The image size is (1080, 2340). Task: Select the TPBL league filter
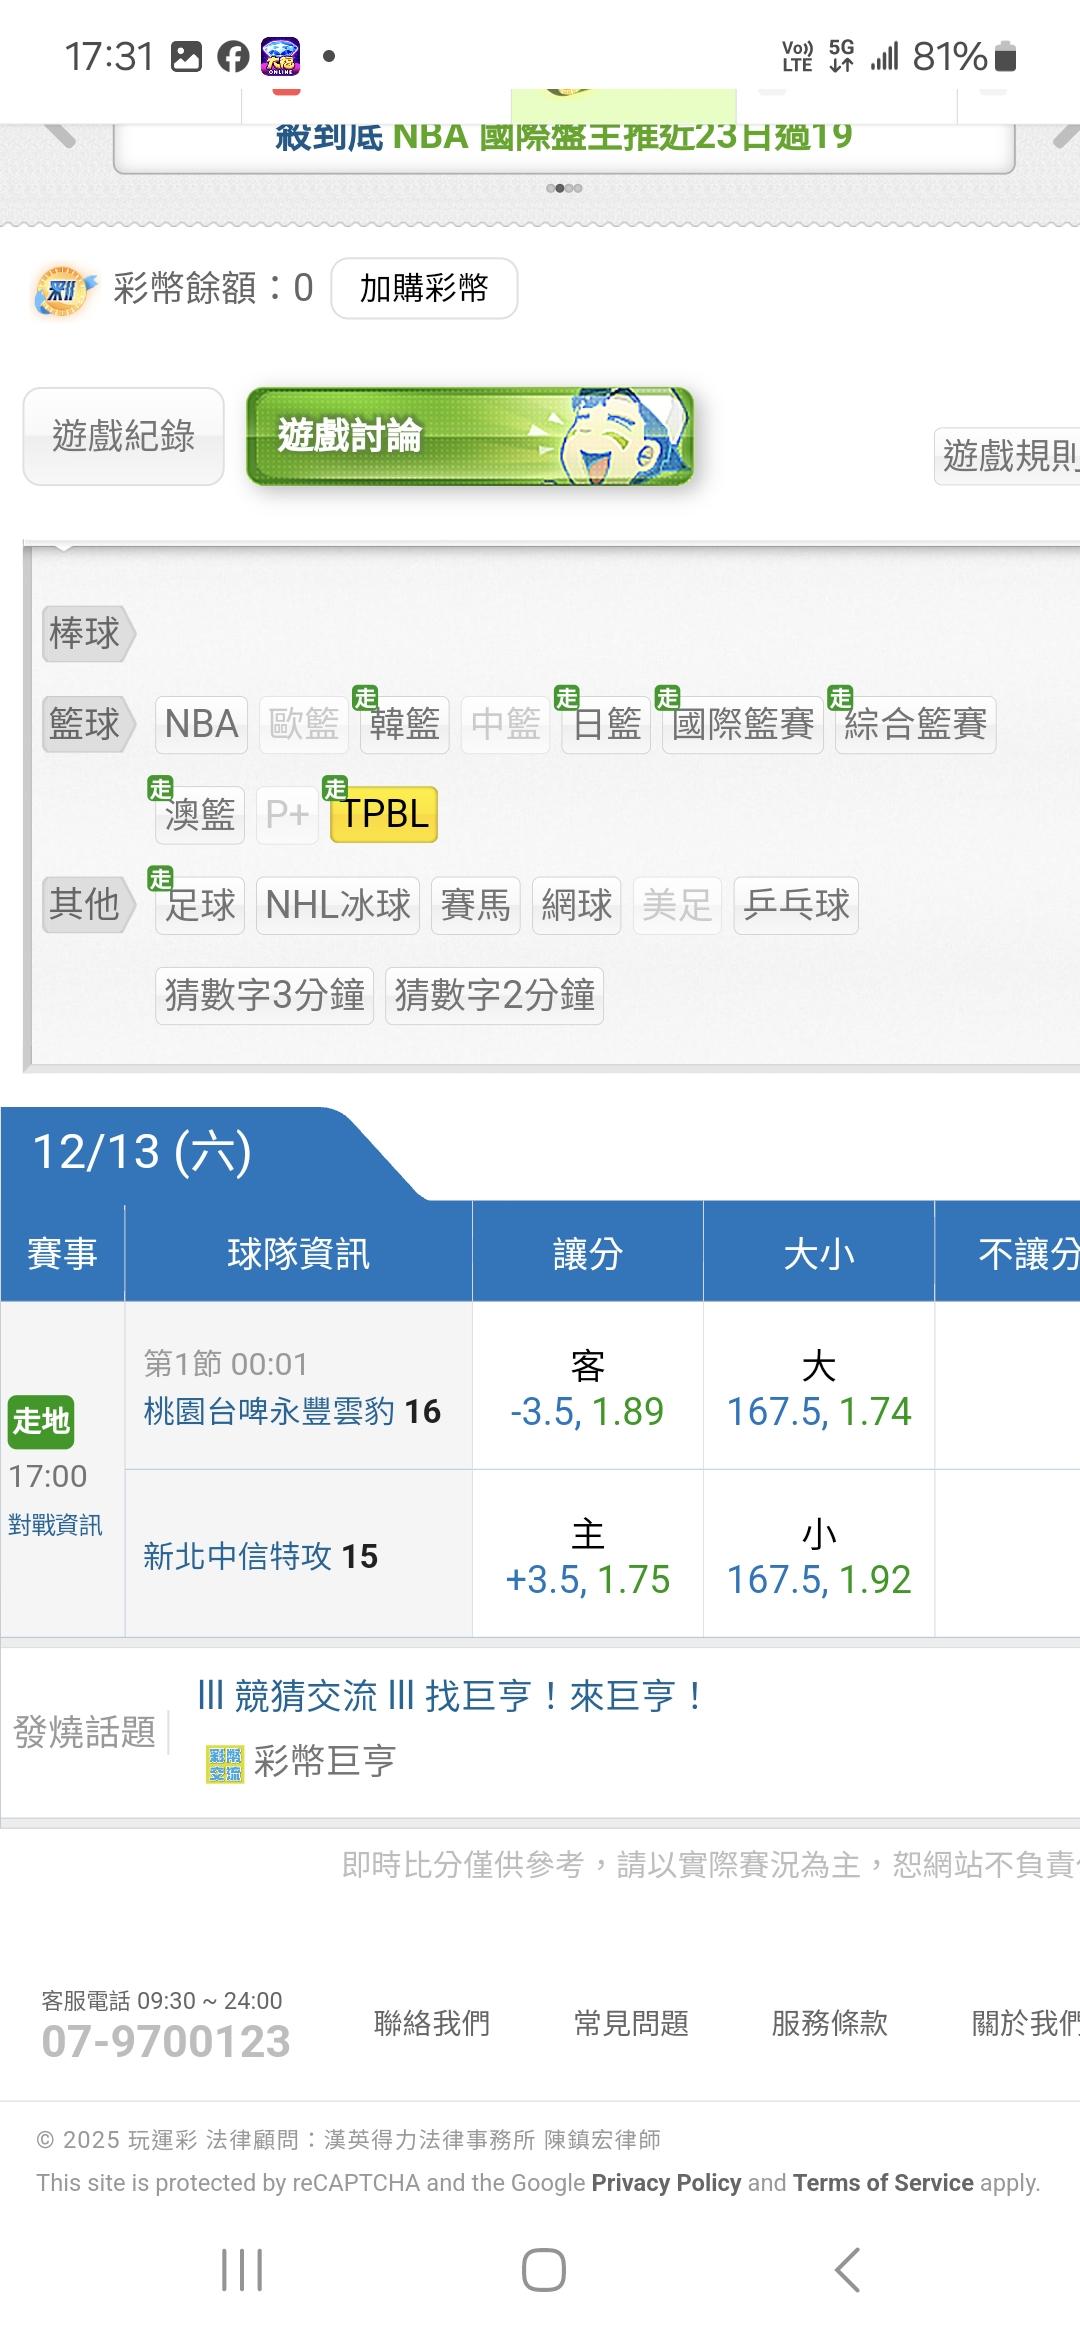tap(384, 814)
